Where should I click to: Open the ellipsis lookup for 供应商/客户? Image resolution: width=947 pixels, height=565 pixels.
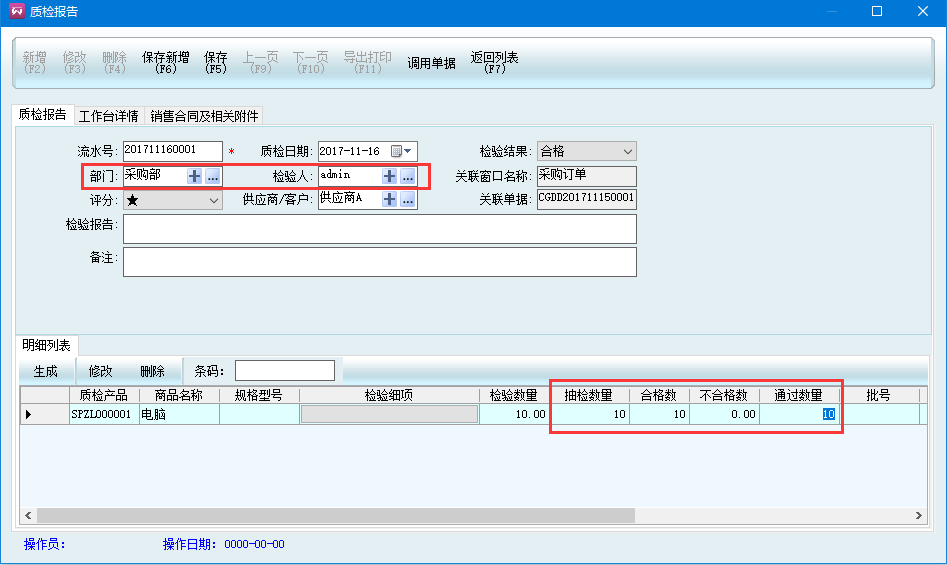(408, 199)
